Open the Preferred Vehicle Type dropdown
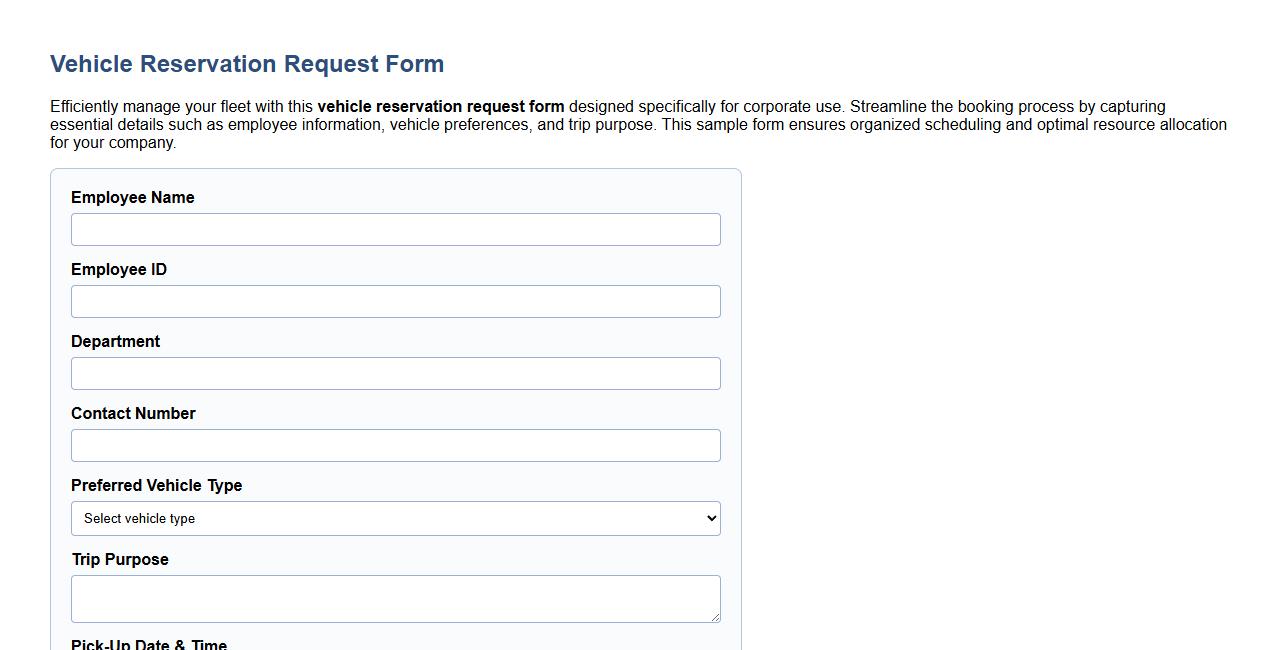 point(396,518)
